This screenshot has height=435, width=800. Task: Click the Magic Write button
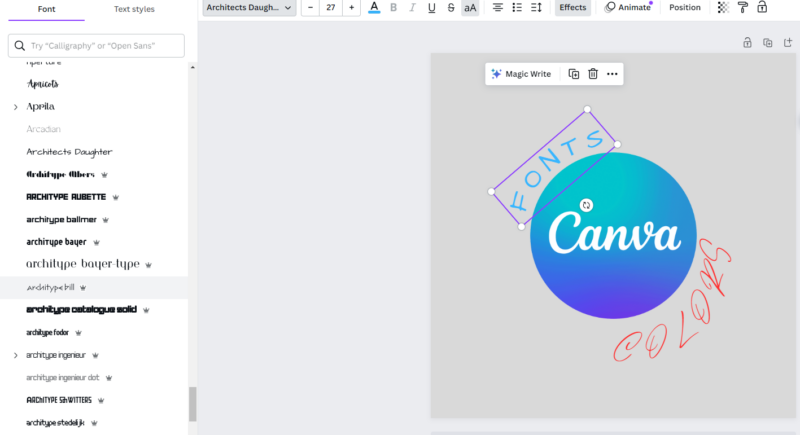521,74
